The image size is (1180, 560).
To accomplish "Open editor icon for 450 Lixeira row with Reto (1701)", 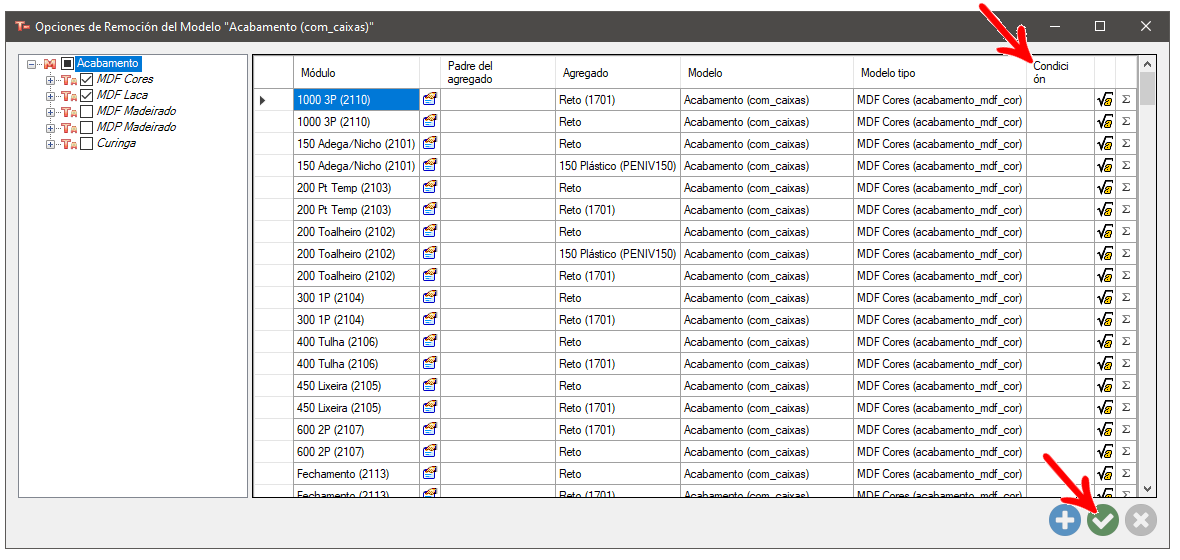I will point(430,408).
